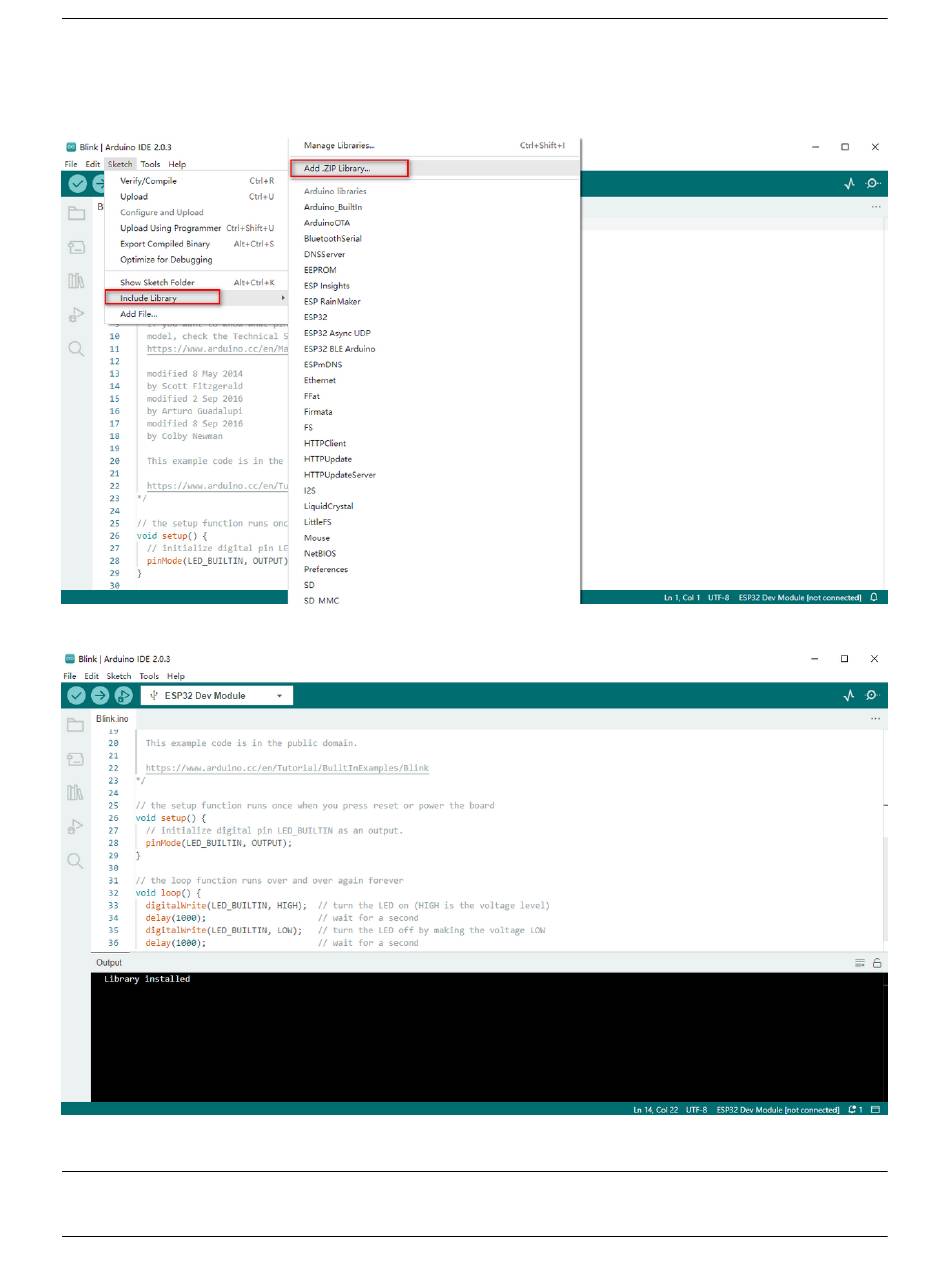Open Search magnifier in Library installed window sidebar

(76, 861)
